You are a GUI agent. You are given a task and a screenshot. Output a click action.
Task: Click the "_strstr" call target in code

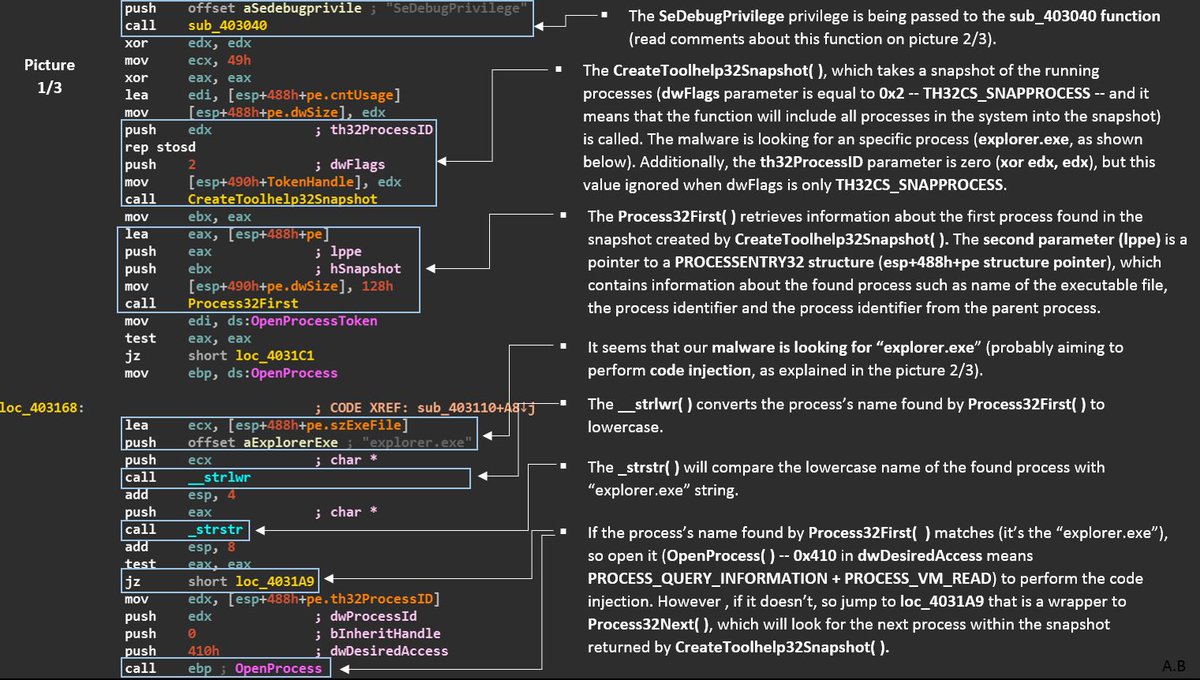coord(215,529)
